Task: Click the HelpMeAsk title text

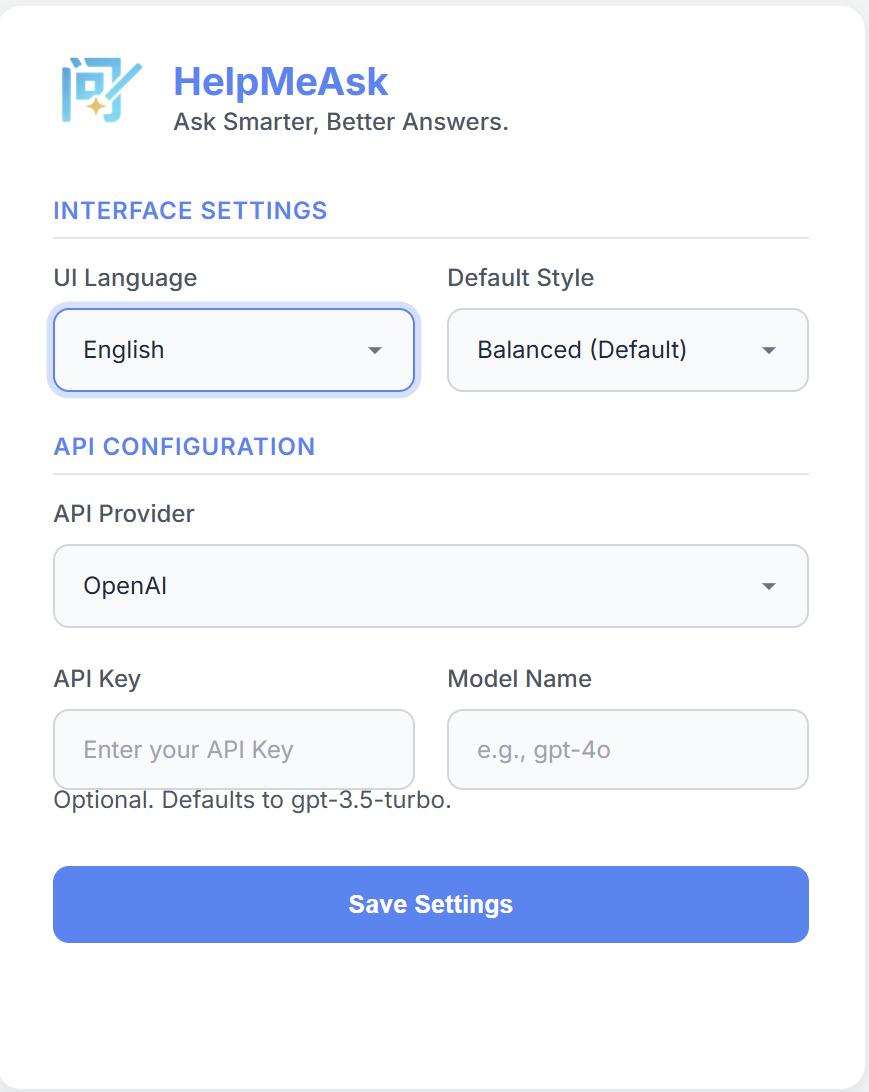Action: click(281, 81)
